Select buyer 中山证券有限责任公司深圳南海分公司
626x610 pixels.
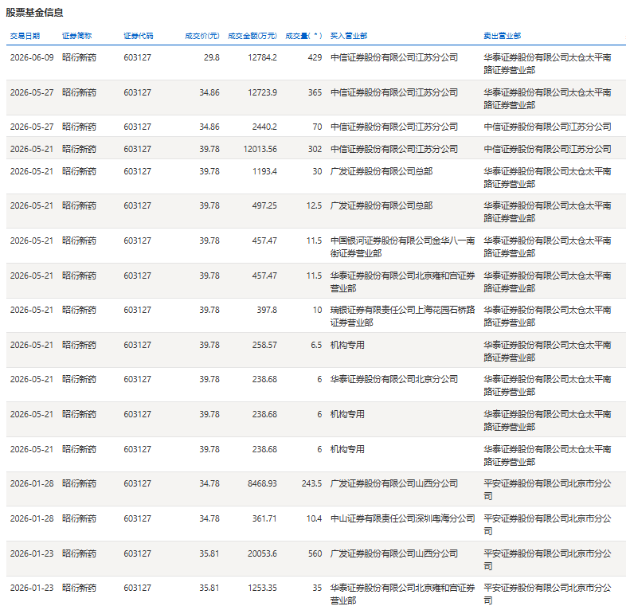pos(402,519)
